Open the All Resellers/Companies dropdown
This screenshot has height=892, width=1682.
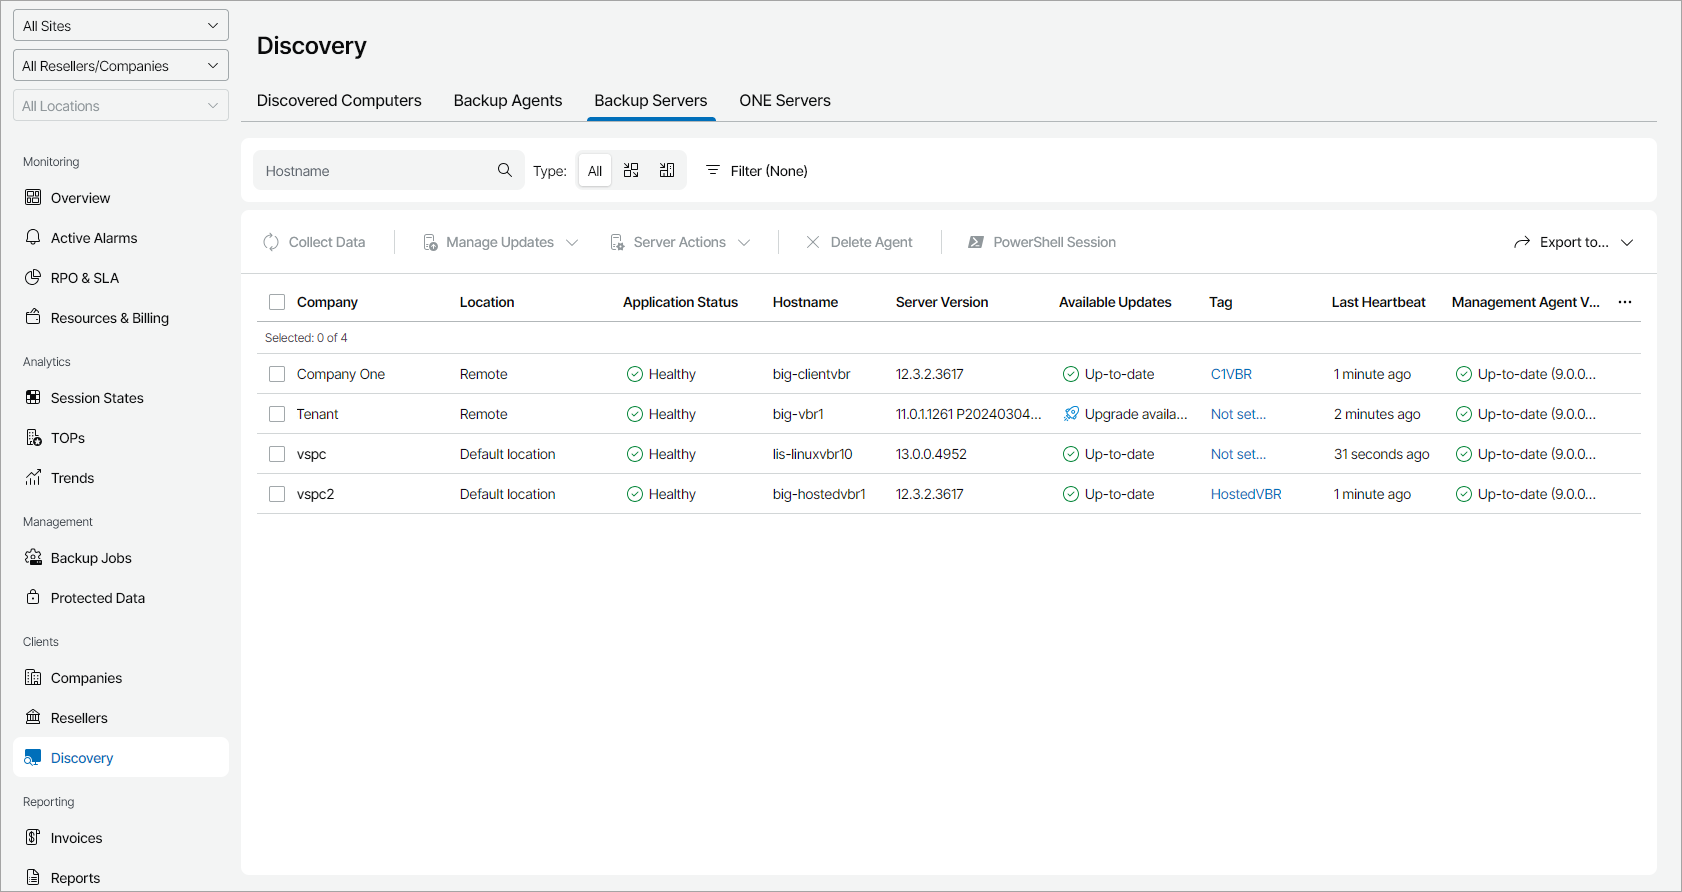pyautogui.click(x=120, y=66)
